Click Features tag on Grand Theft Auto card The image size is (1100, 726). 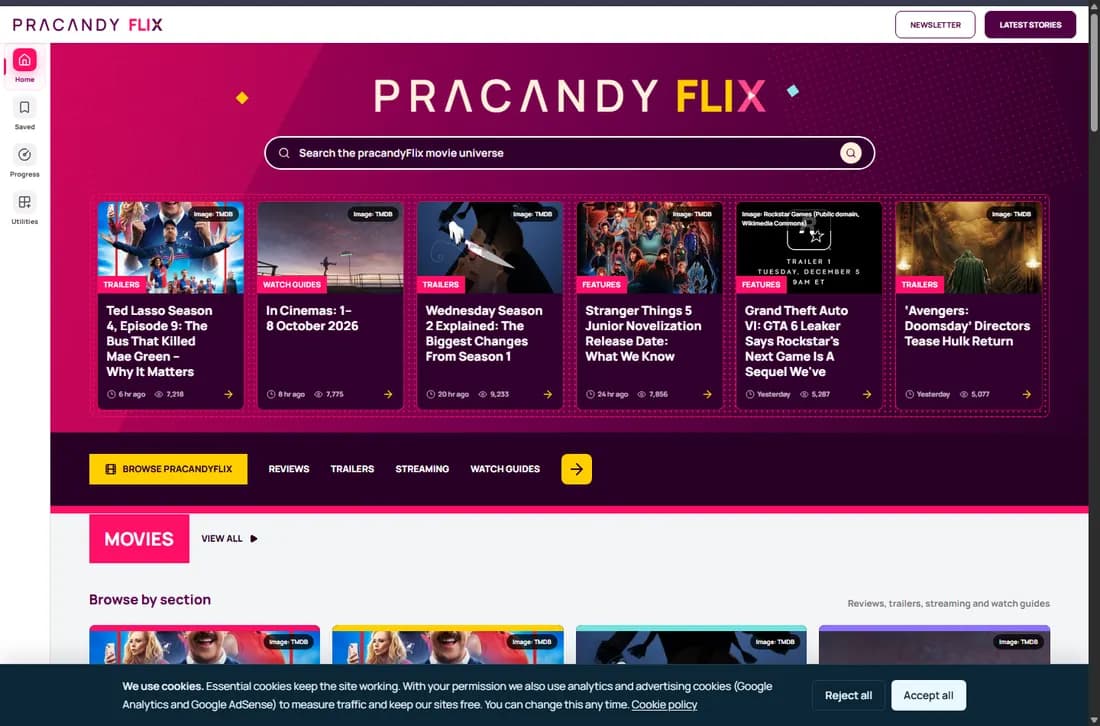[x=761, y=285]
